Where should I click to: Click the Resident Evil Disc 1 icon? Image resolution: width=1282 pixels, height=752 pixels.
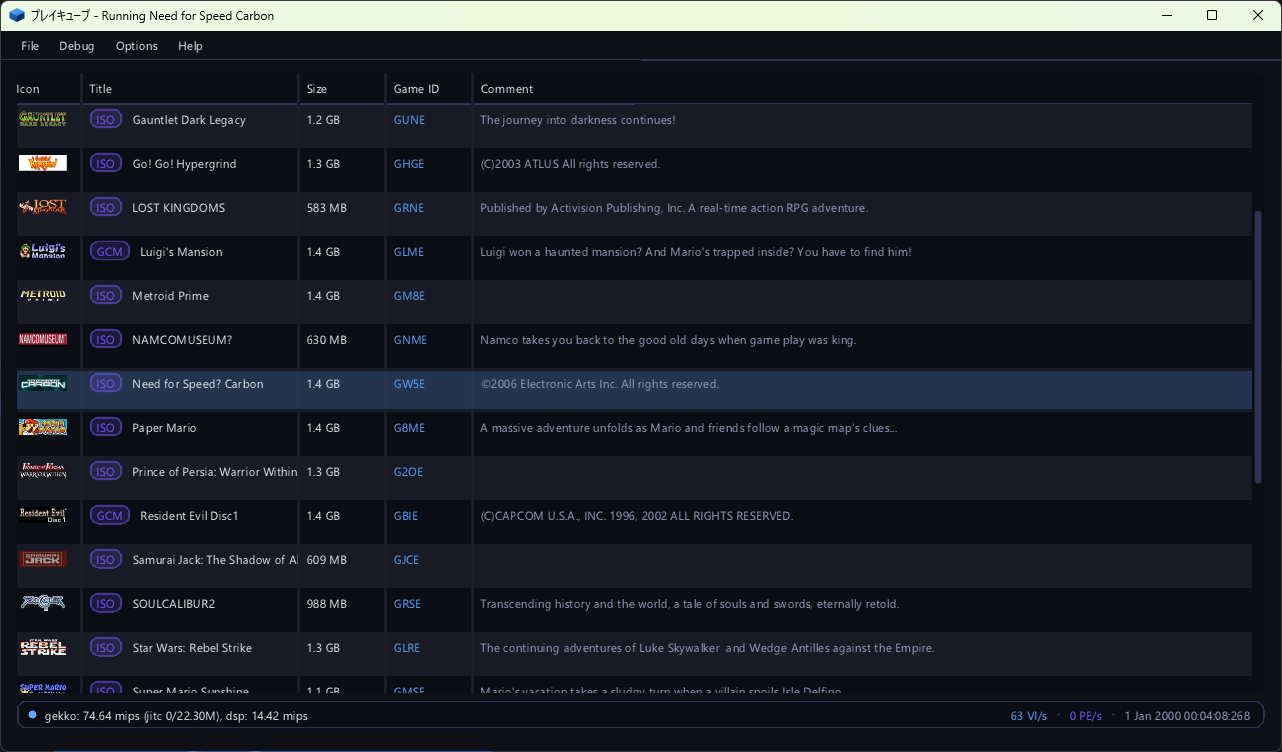point(43,515)
